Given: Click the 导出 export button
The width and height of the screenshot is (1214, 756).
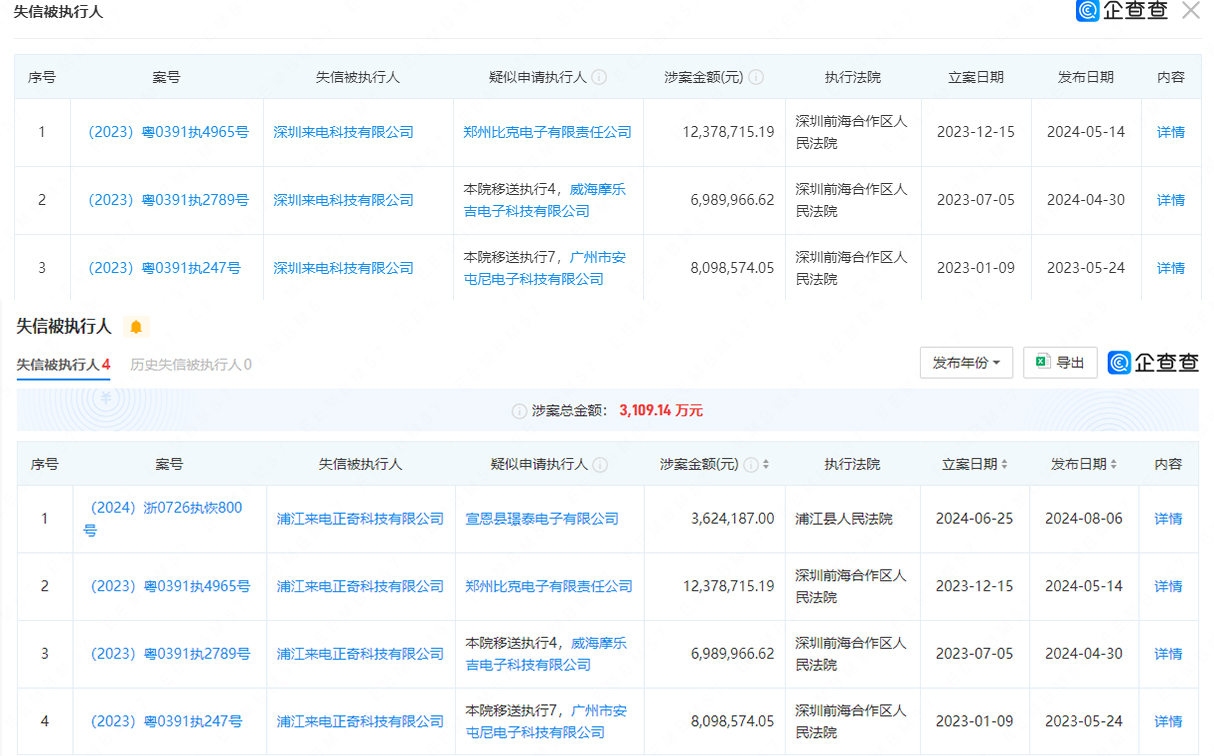Looking at the screenshot, I should click(x=1060, y=363).
